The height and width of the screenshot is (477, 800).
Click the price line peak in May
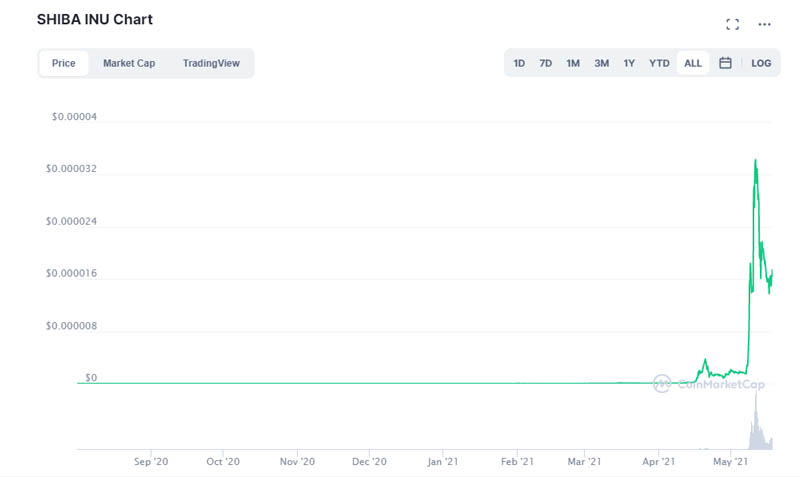pos(756,161)
